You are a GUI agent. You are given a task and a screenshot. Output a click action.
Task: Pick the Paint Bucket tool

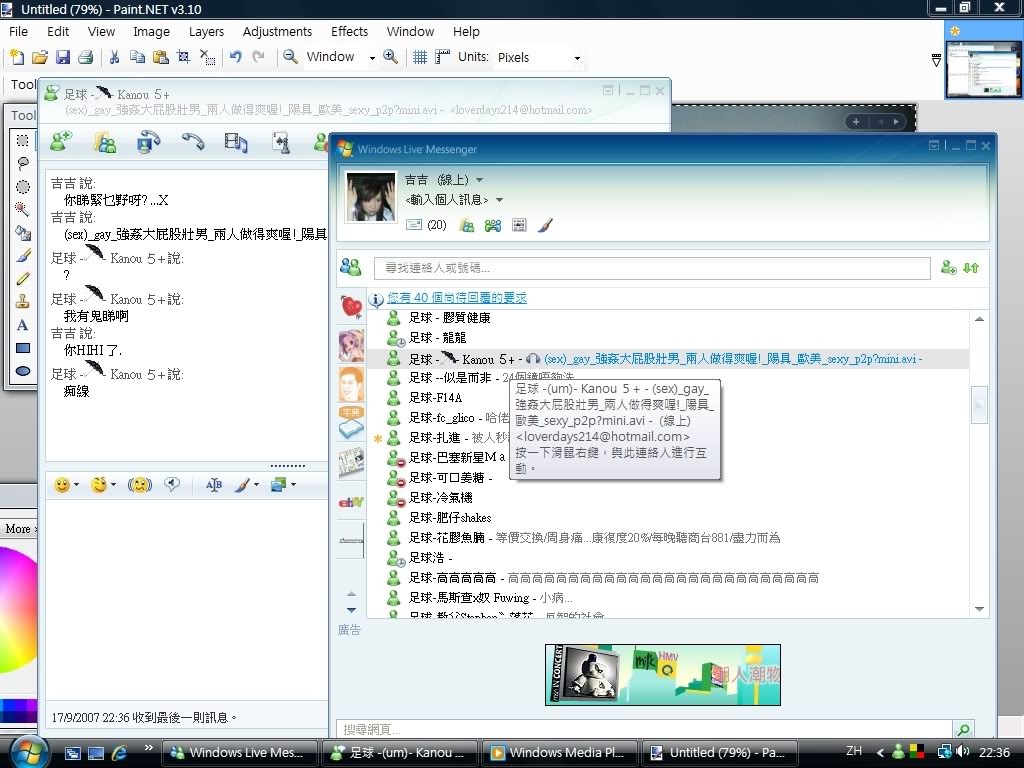click(x=22, y=232)
